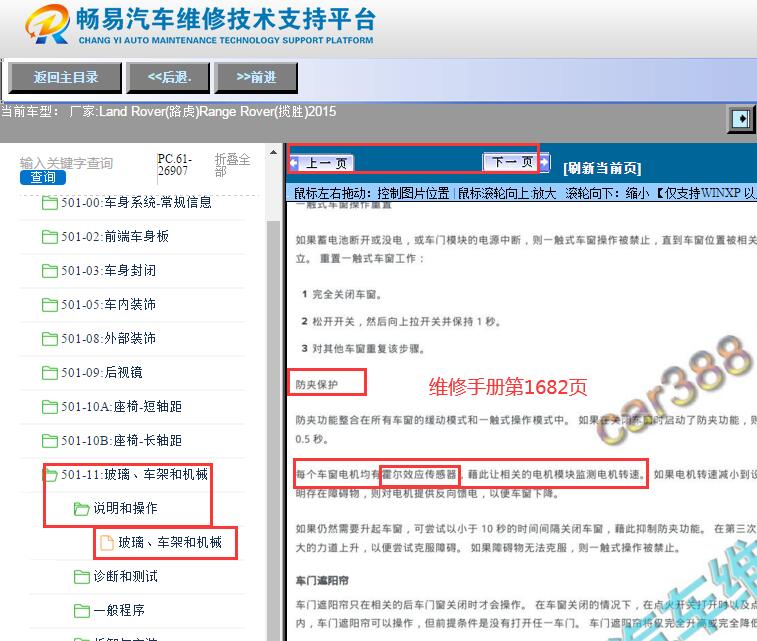This screenshot has height=641, width=757.
Task: Click folder icon of 501-09 row
Action: (x=49, y=373)
